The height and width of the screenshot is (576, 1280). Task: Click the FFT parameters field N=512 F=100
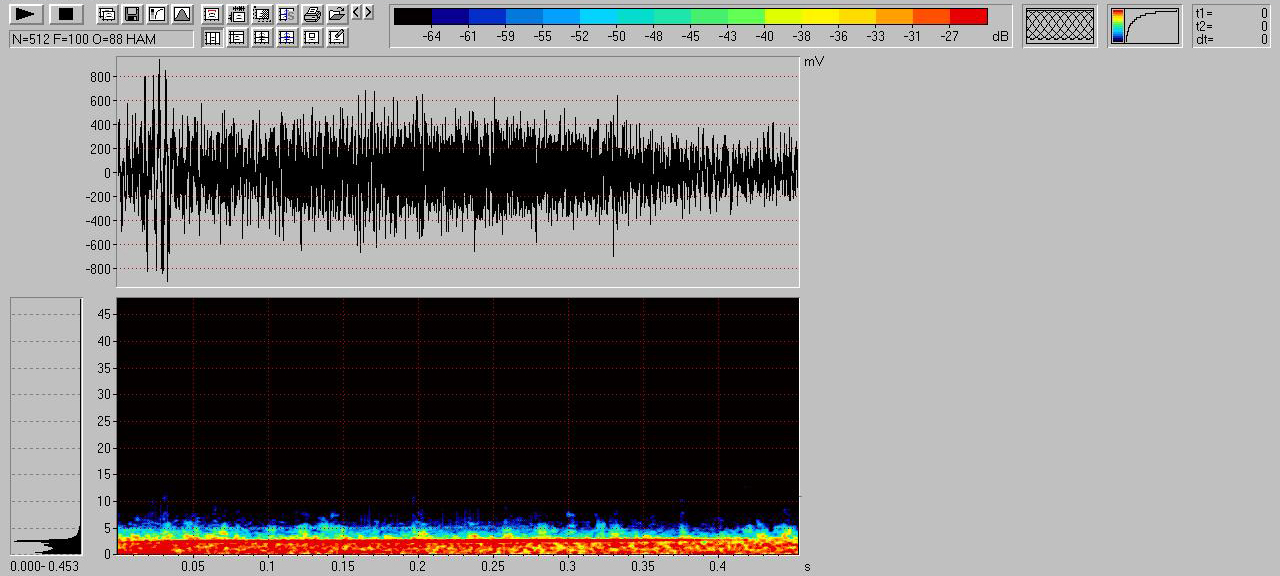point(101,39)
